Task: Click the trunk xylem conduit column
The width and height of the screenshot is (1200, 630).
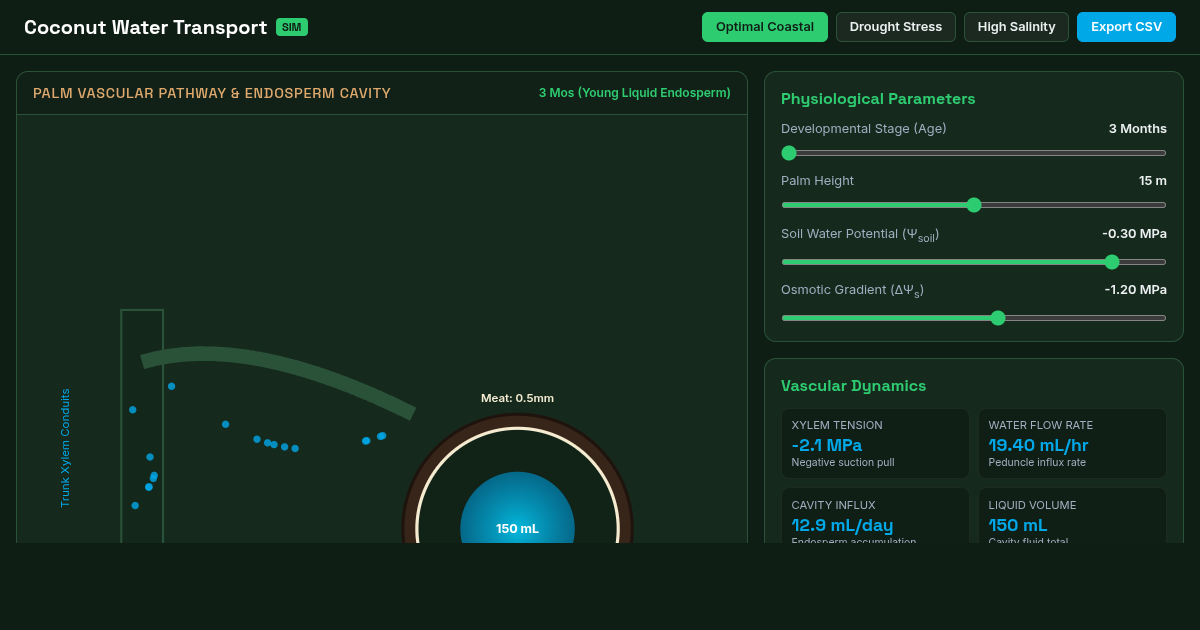Action: 142,427
